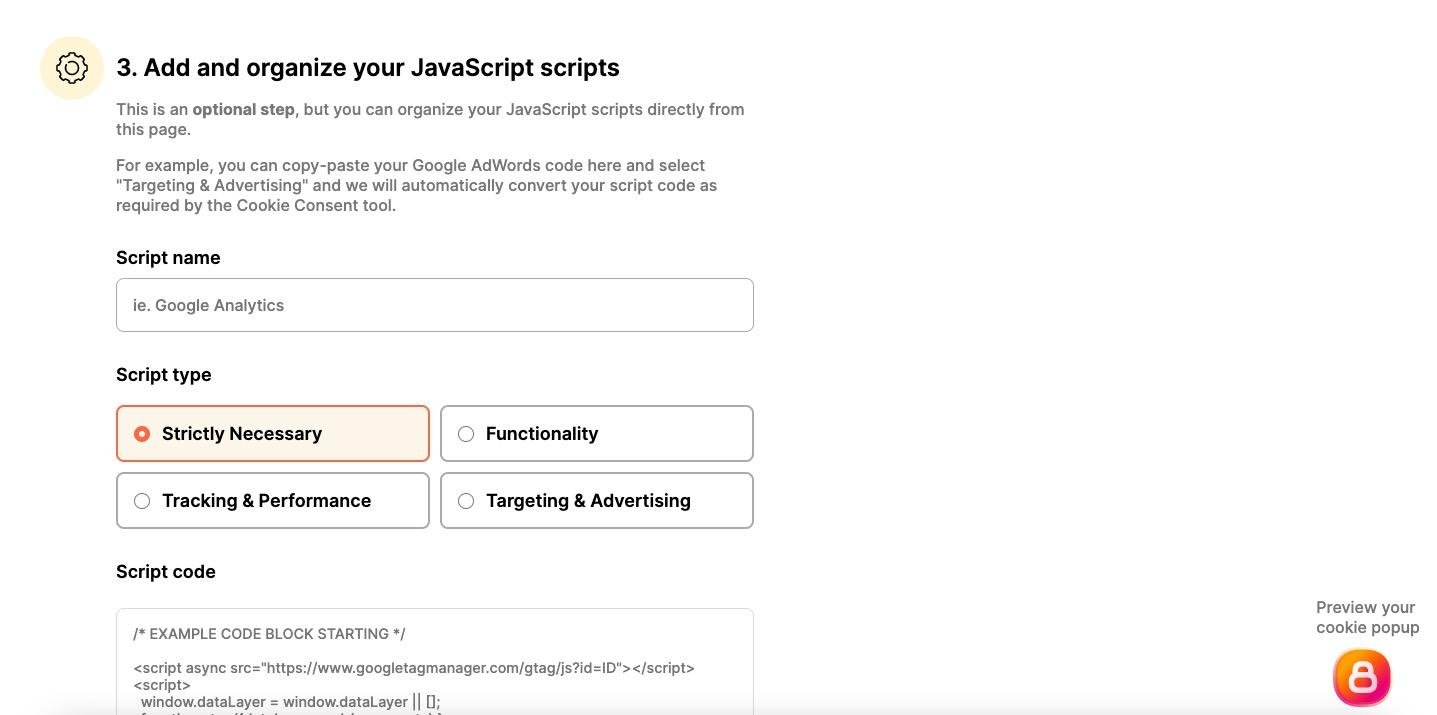Viewport: 1437px width, 715px height.
Task: Open the cookie popup preview icon
Action: click(1362, 677)
